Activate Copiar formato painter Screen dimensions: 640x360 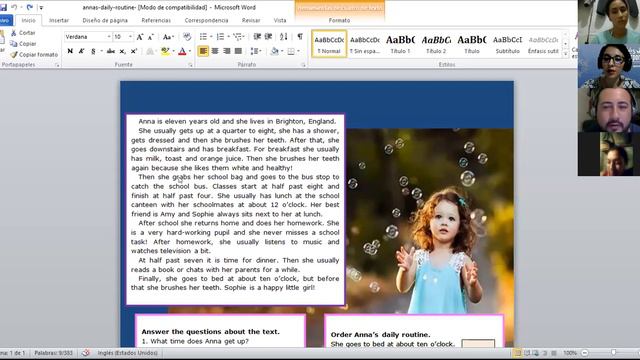[x=34, y=54]
